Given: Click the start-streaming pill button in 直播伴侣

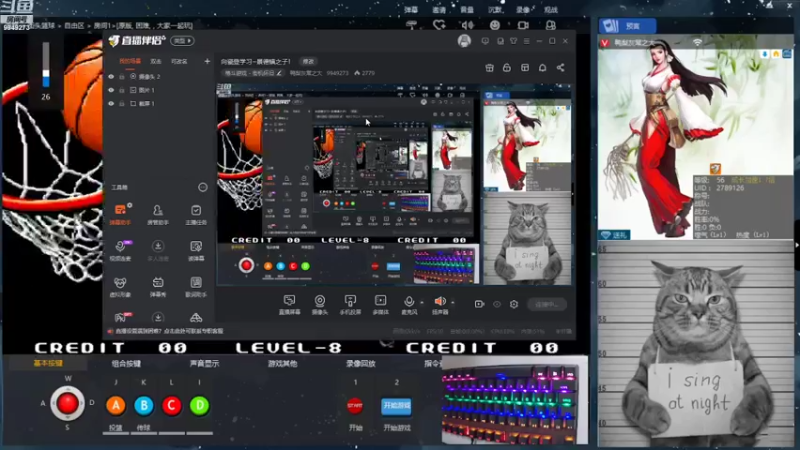Looking at the screenshot, I should click(546, 304).
